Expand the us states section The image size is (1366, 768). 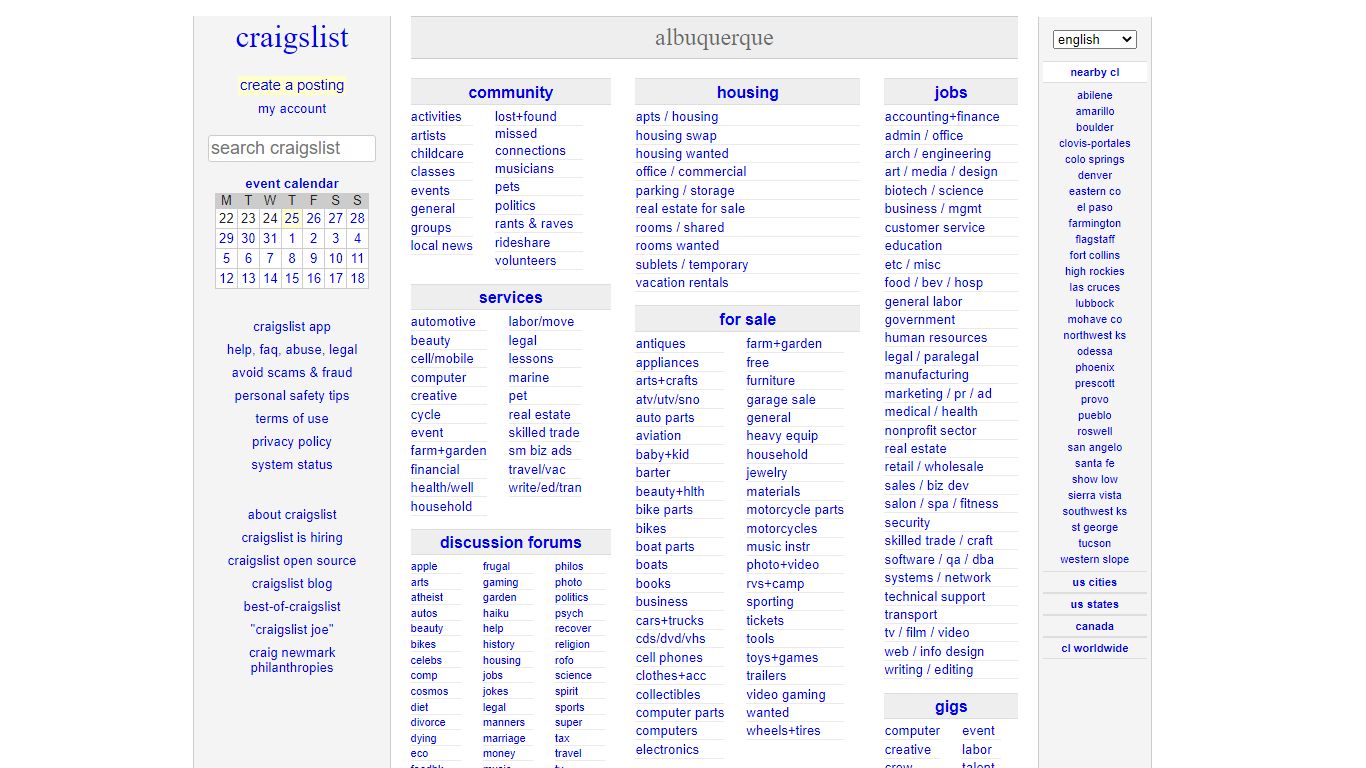[1094, 604]
